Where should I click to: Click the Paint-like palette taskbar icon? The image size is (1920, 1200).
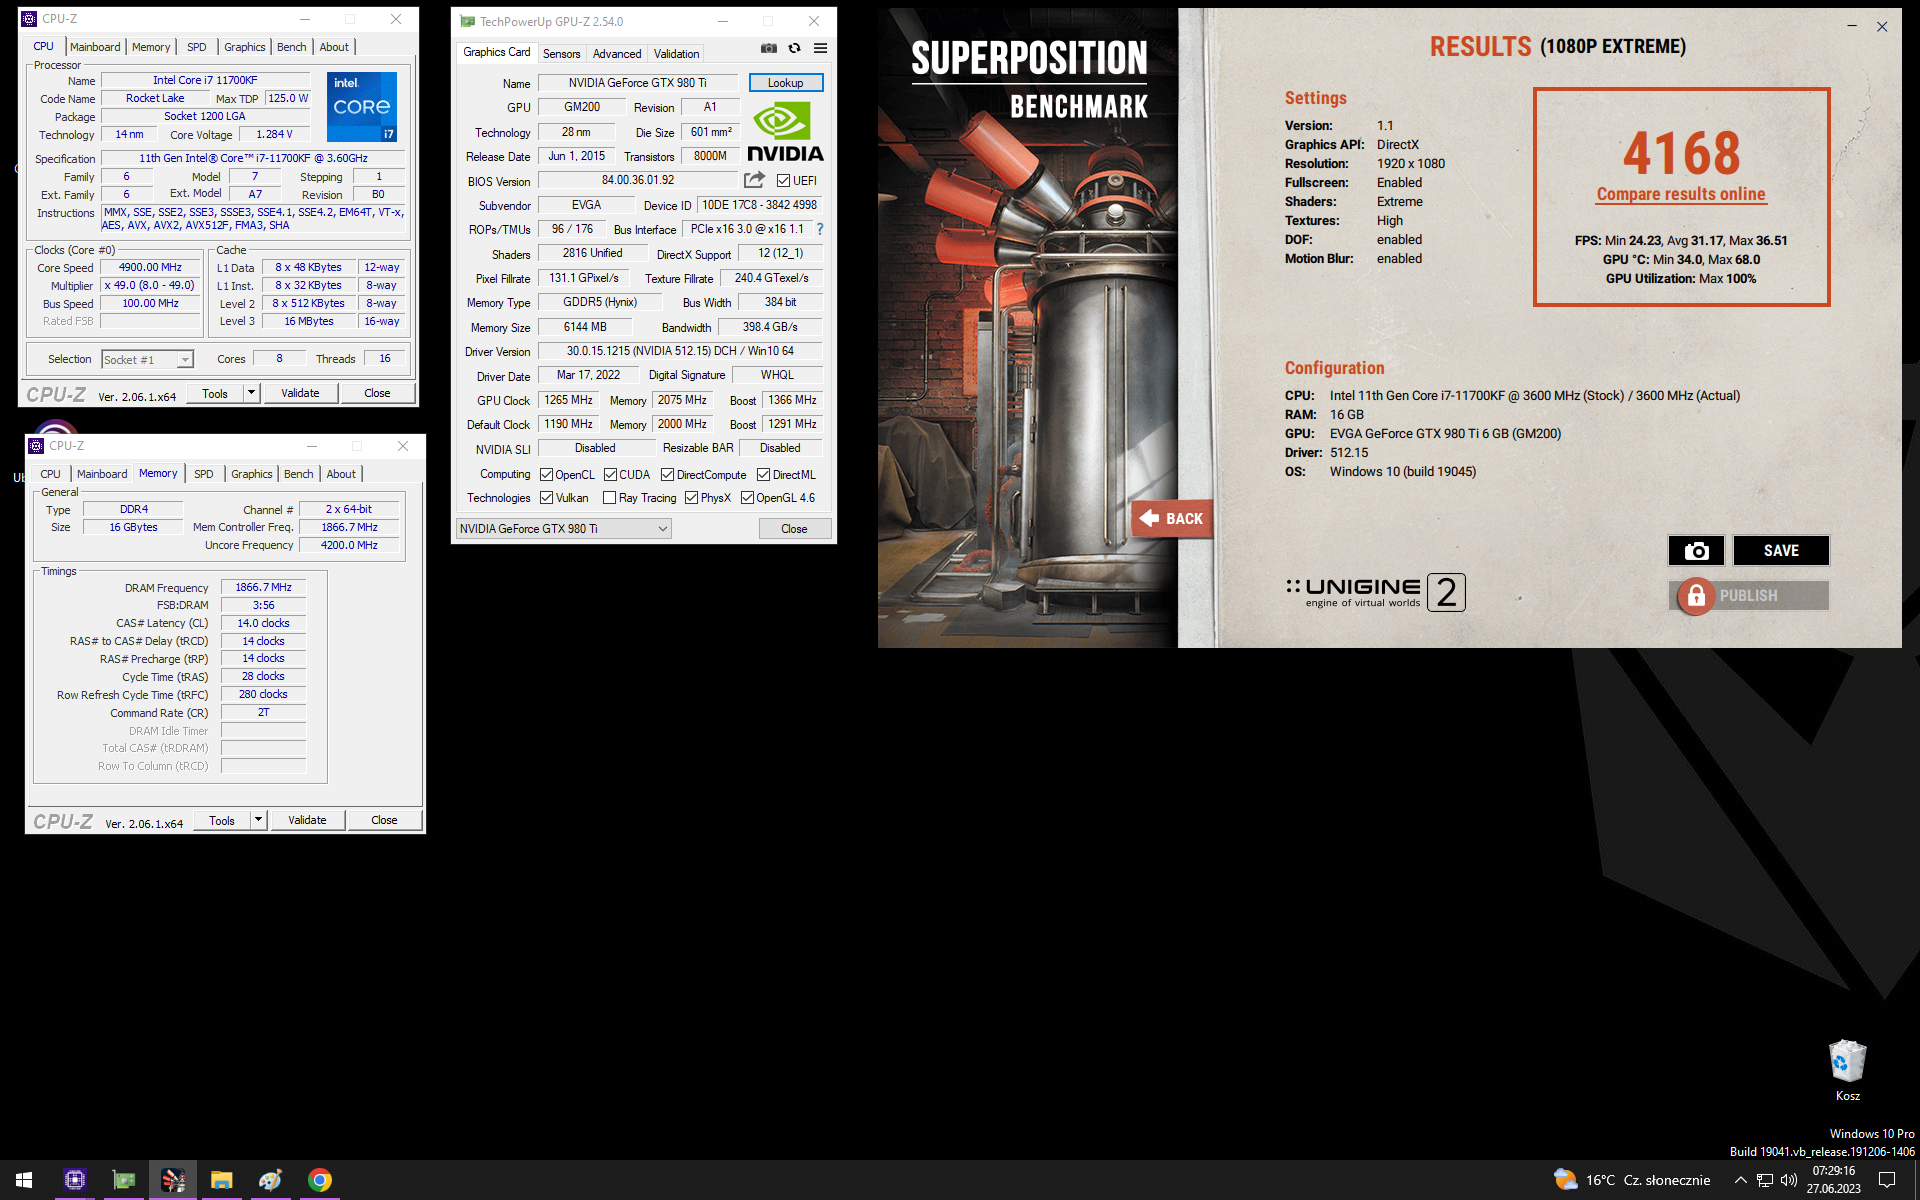[x=271, y=1180]
